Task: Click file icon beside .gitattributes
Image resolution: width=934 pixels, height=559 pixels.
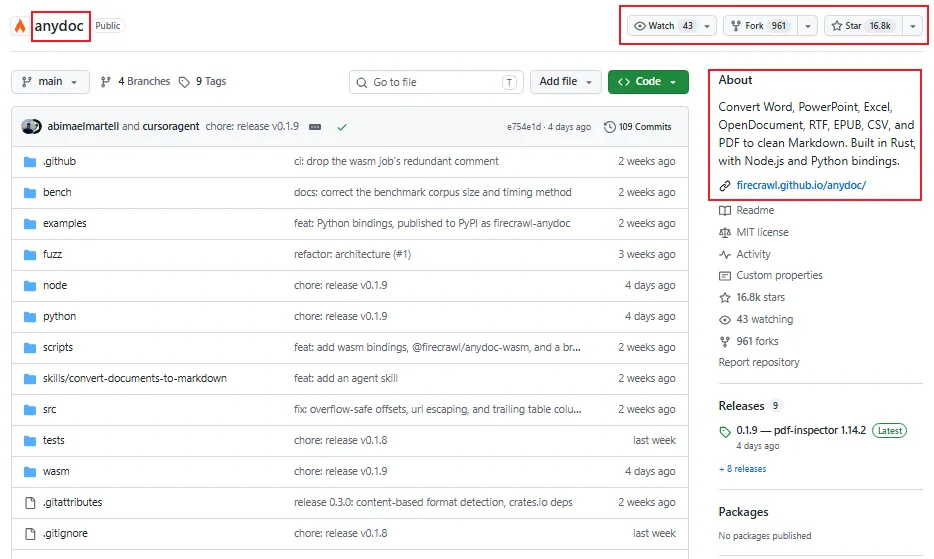Action: pyautogui.click(x=30, y=502)
